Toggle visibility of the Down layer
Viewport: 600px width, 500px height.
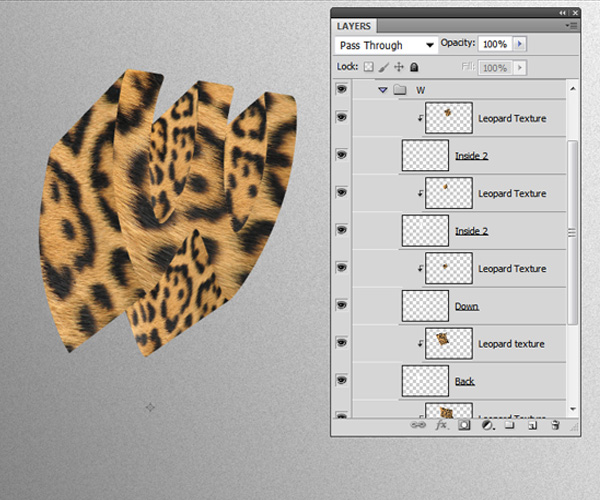[x=341, y=305]
